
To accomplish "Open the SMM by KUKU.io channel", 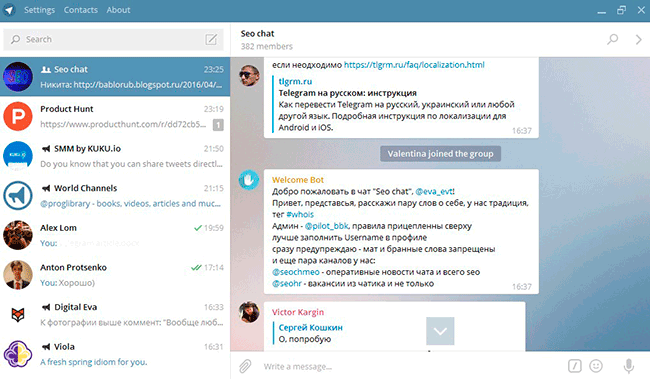I will pyautogui.click(x=115, y=156).
